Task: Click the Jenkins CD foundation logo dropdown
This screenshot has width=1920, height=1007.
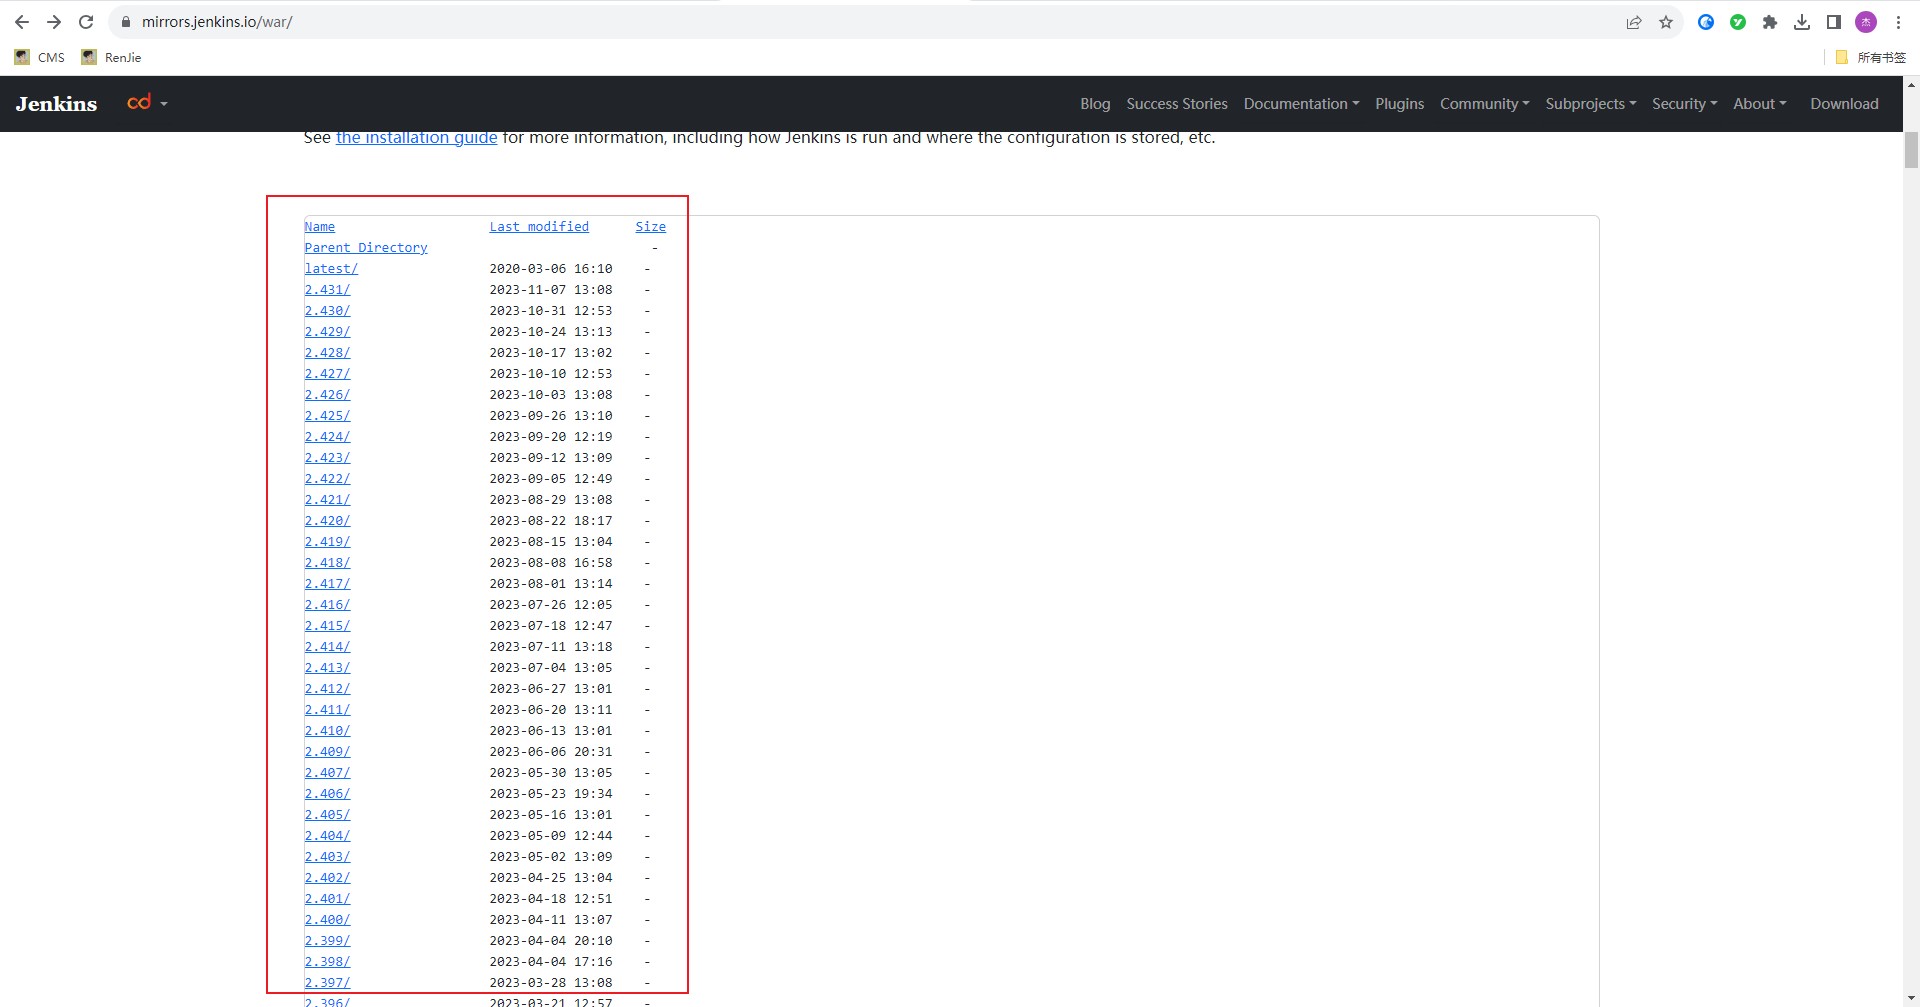Action: pyautogui.click(x=147, y=103)
